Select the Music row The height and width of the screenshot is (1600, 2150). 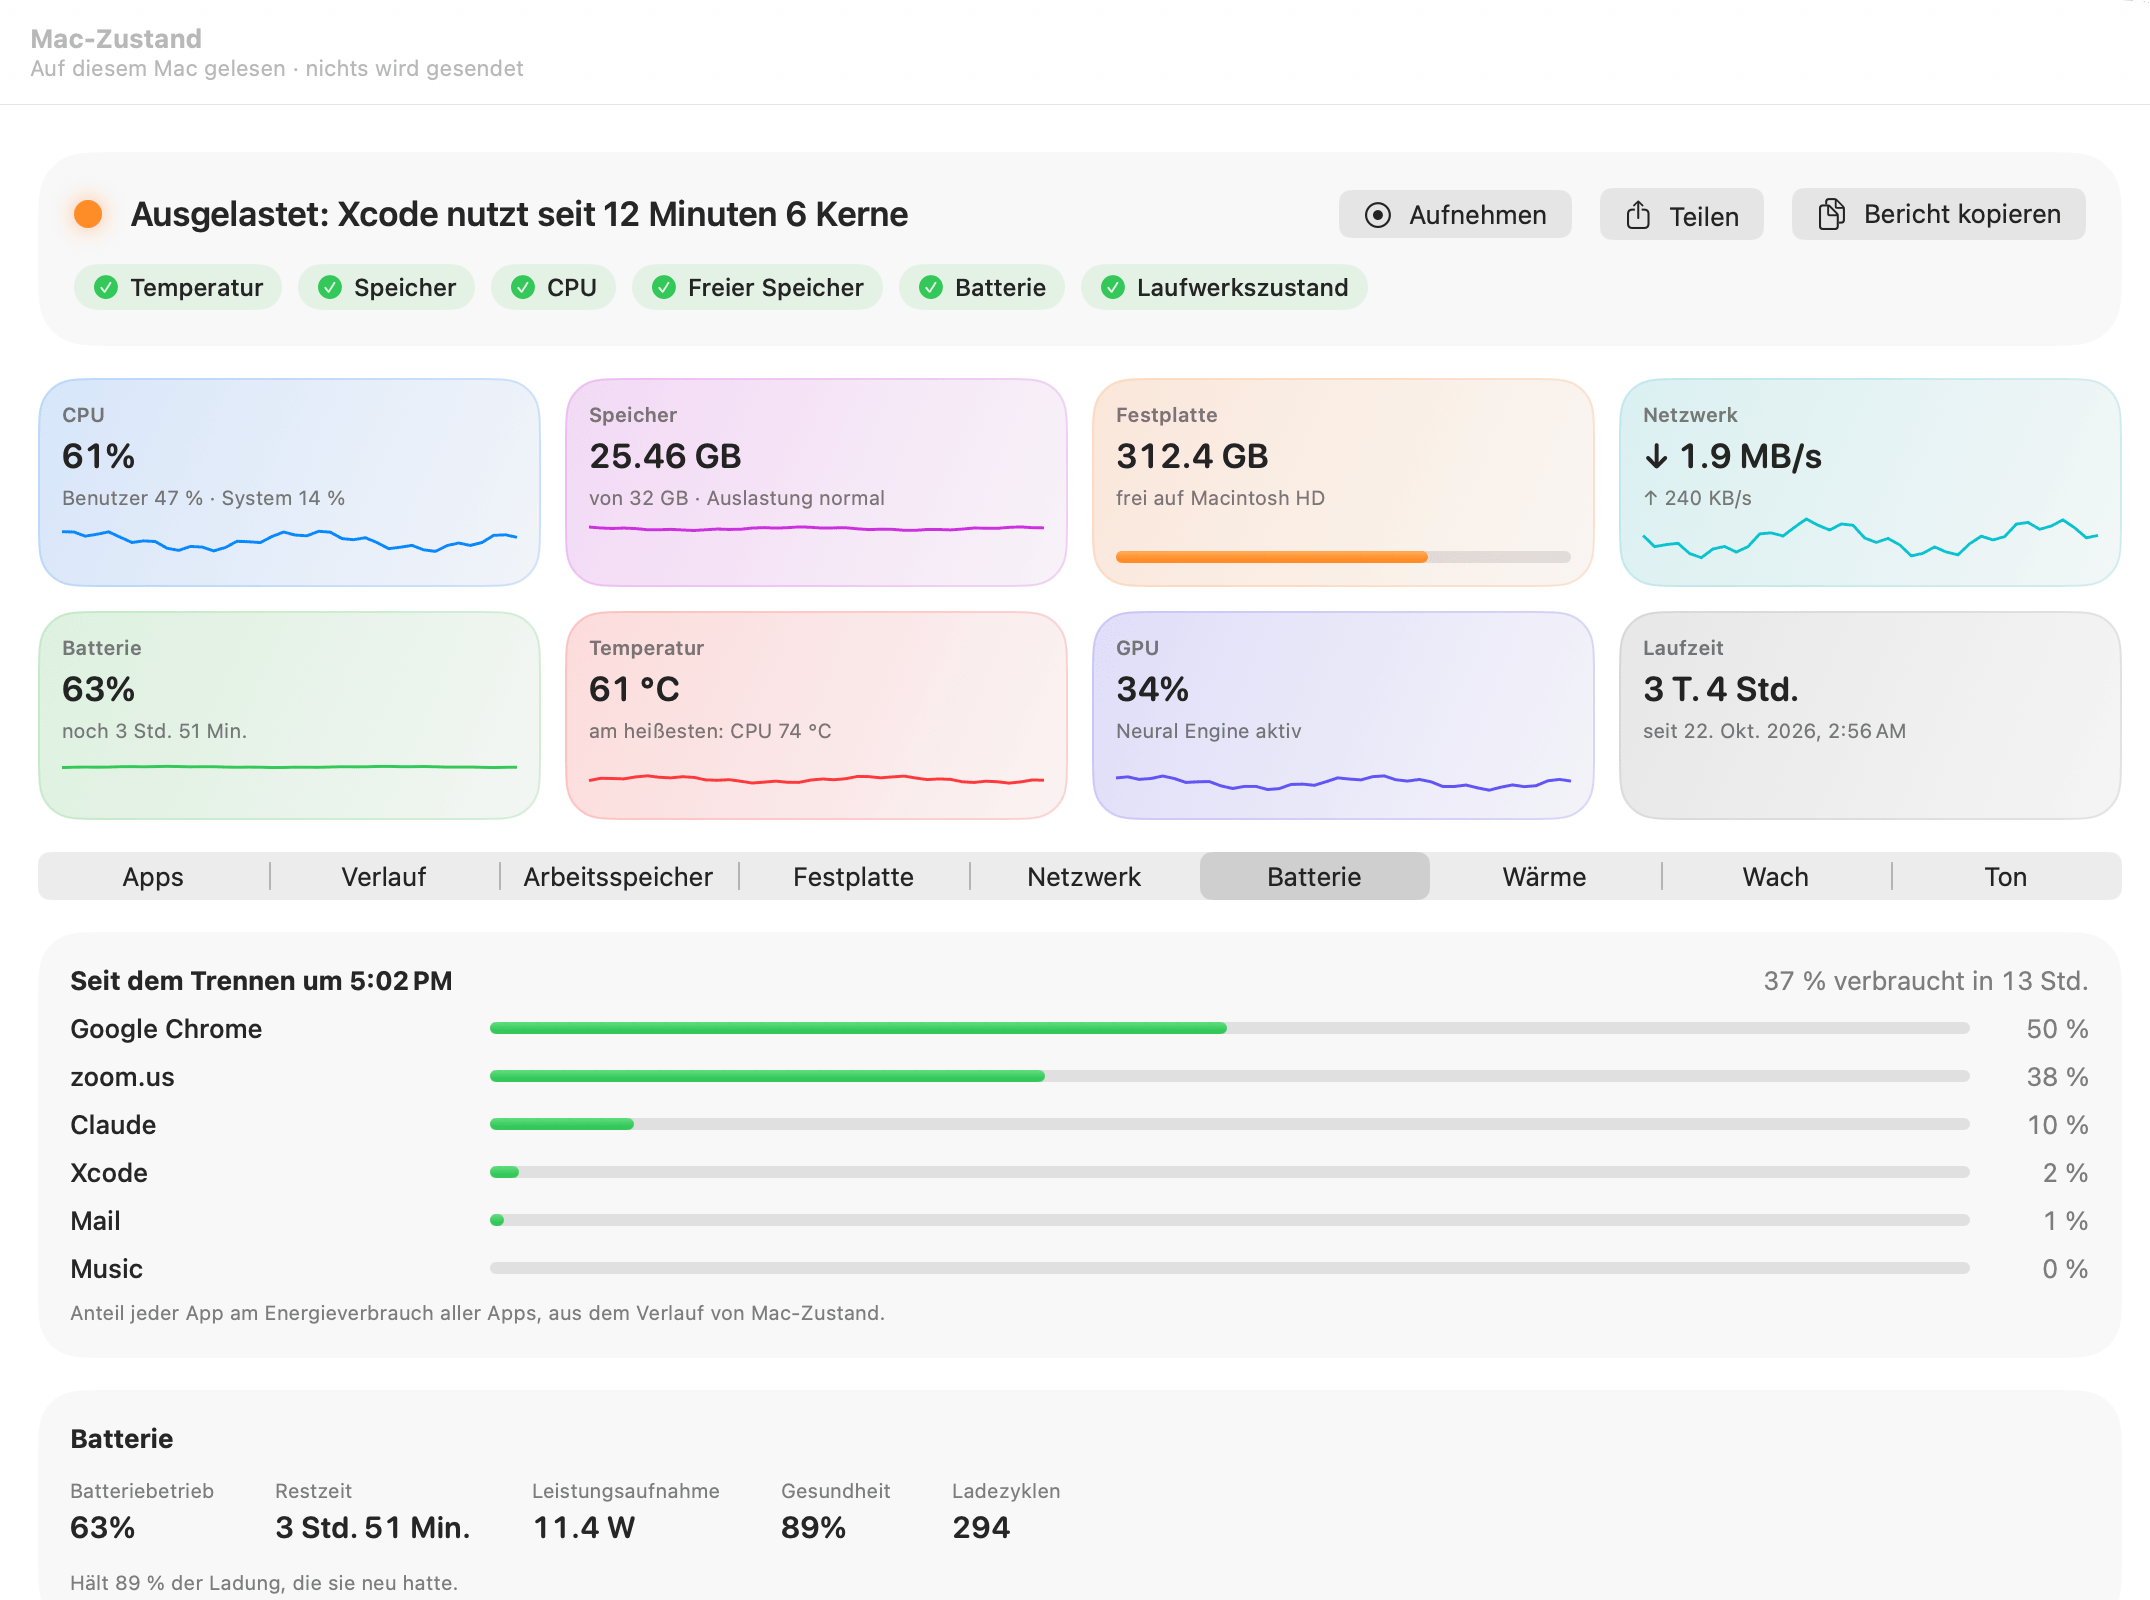click(x=1079, y=1269)
